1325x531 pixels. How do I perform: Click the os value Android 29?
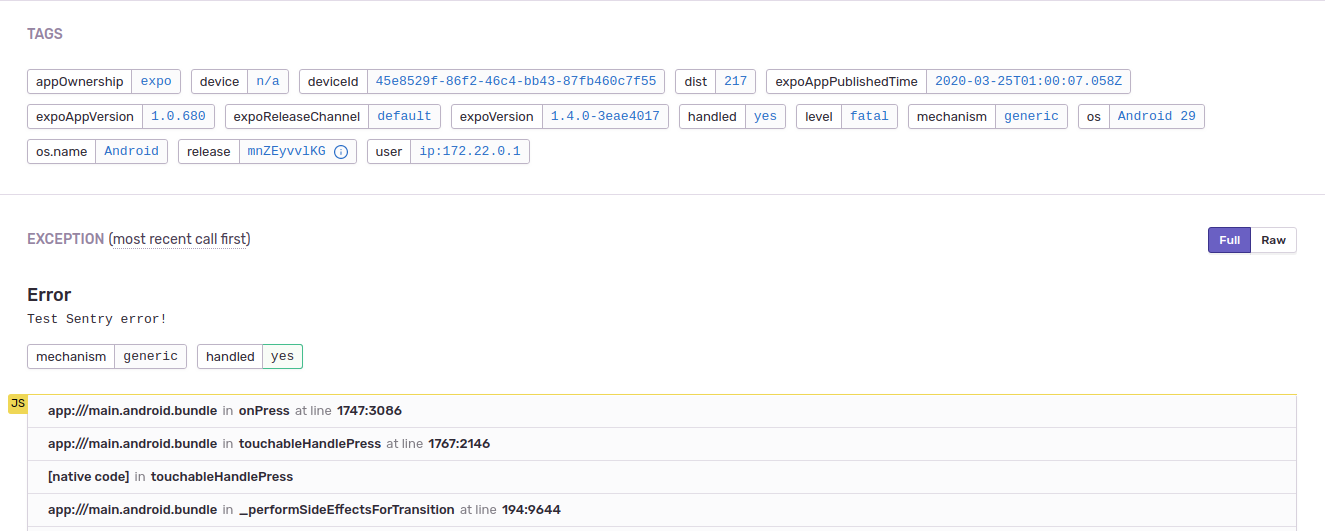pyautogui.click(x=1156, y=117)
